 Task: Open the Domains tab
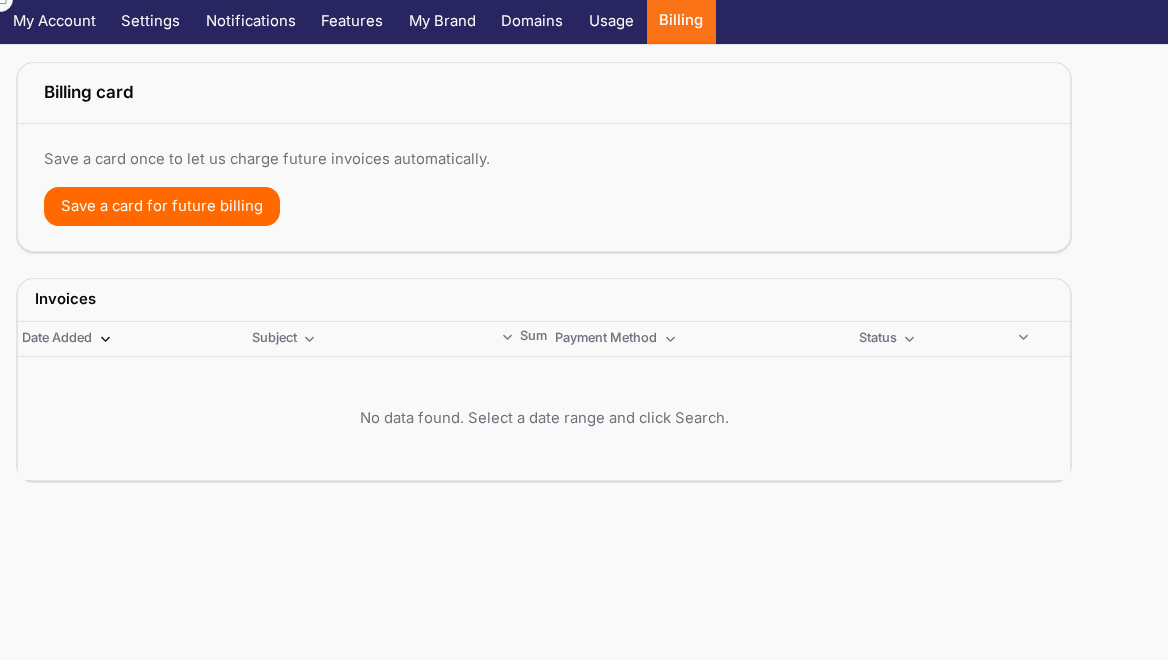[x=532, y=21]
